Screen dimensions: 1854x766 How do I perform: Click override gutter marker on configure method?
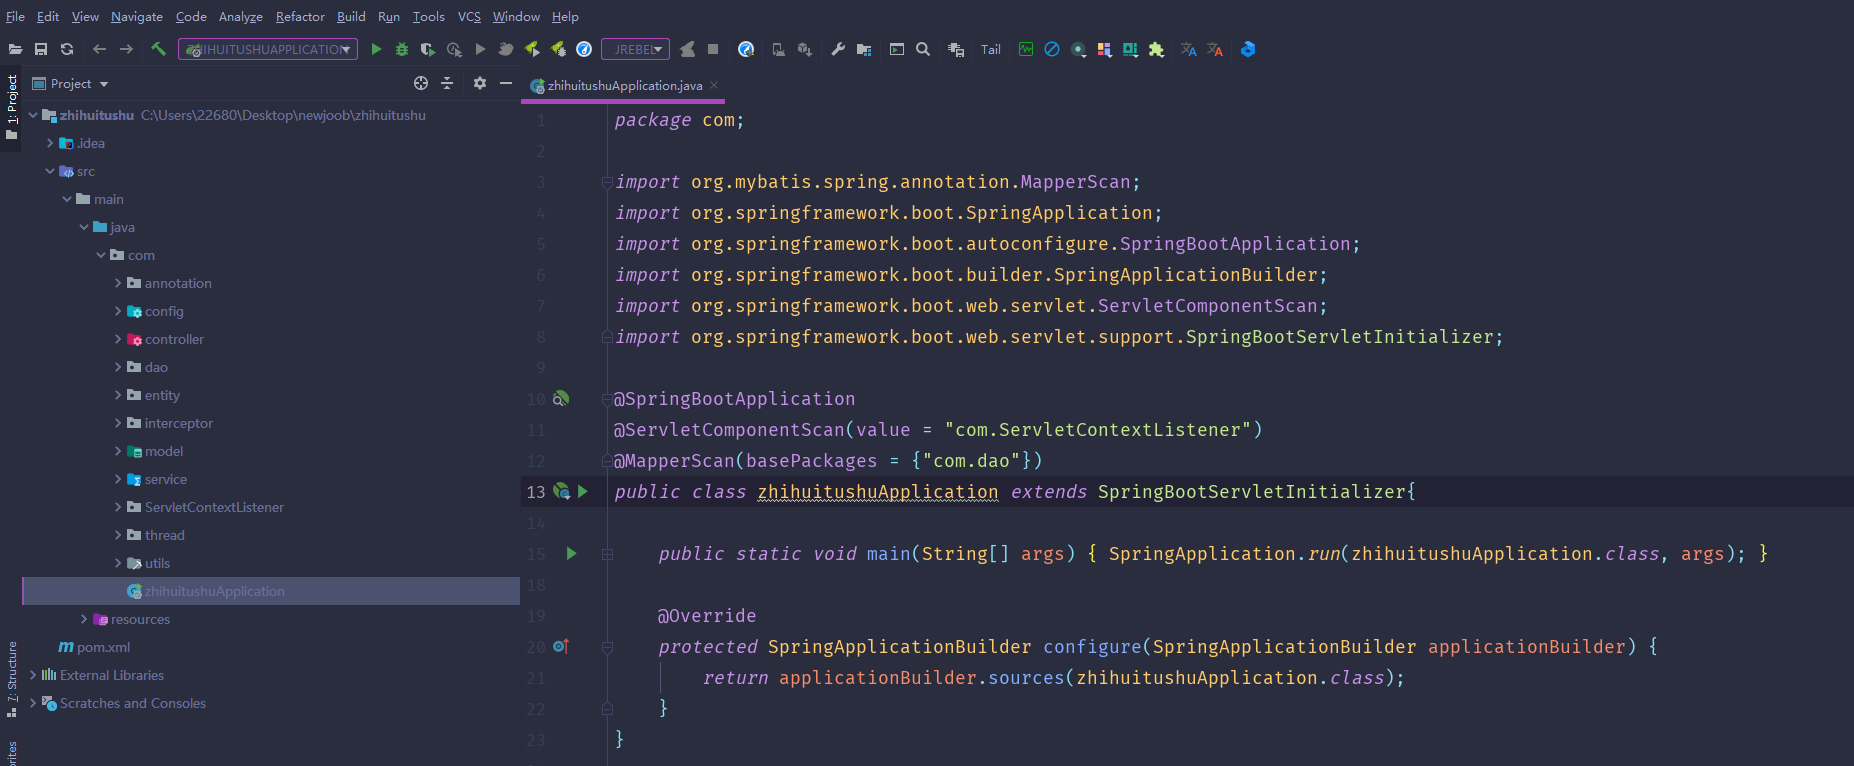click(x=561, y=646)
